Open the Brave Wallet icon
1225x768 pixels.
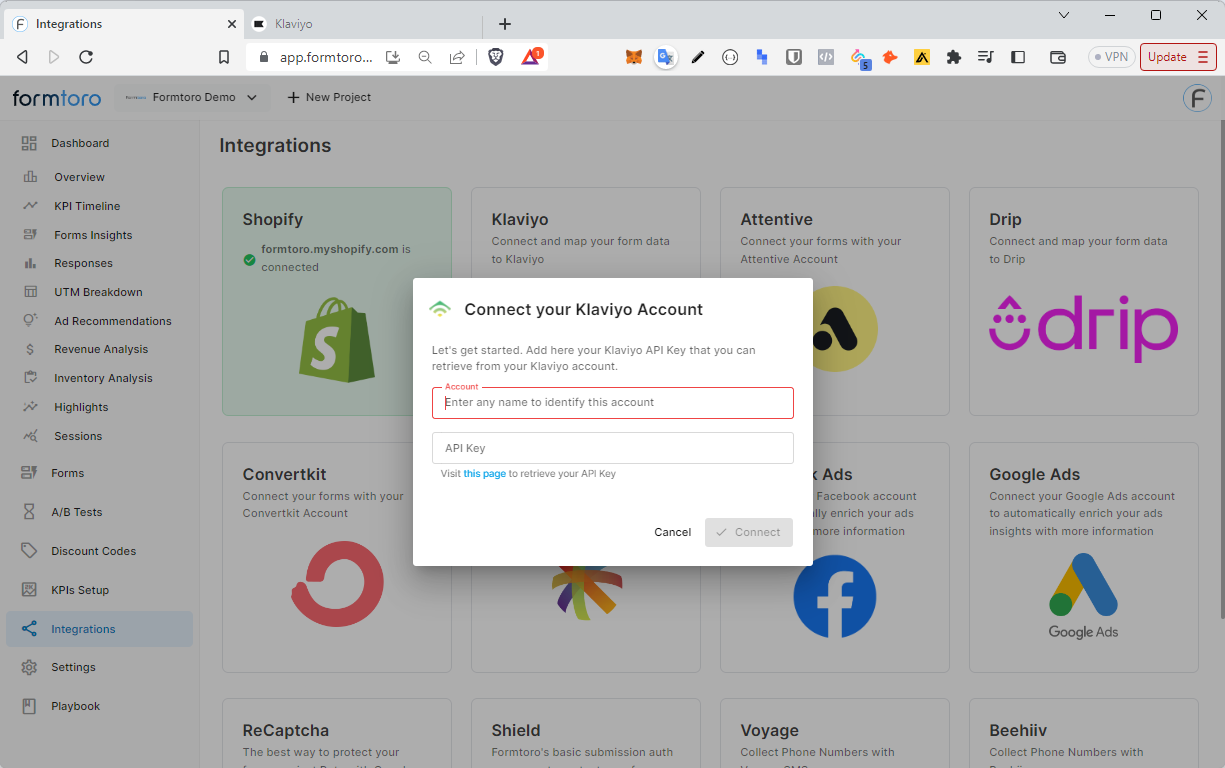tap(1058, 57)
